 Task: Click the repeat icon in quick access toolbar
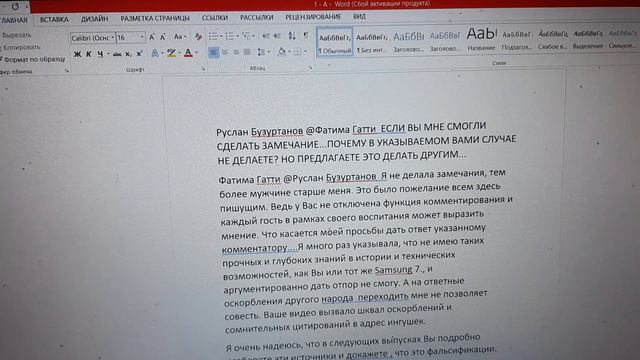[x=15, y=7]
